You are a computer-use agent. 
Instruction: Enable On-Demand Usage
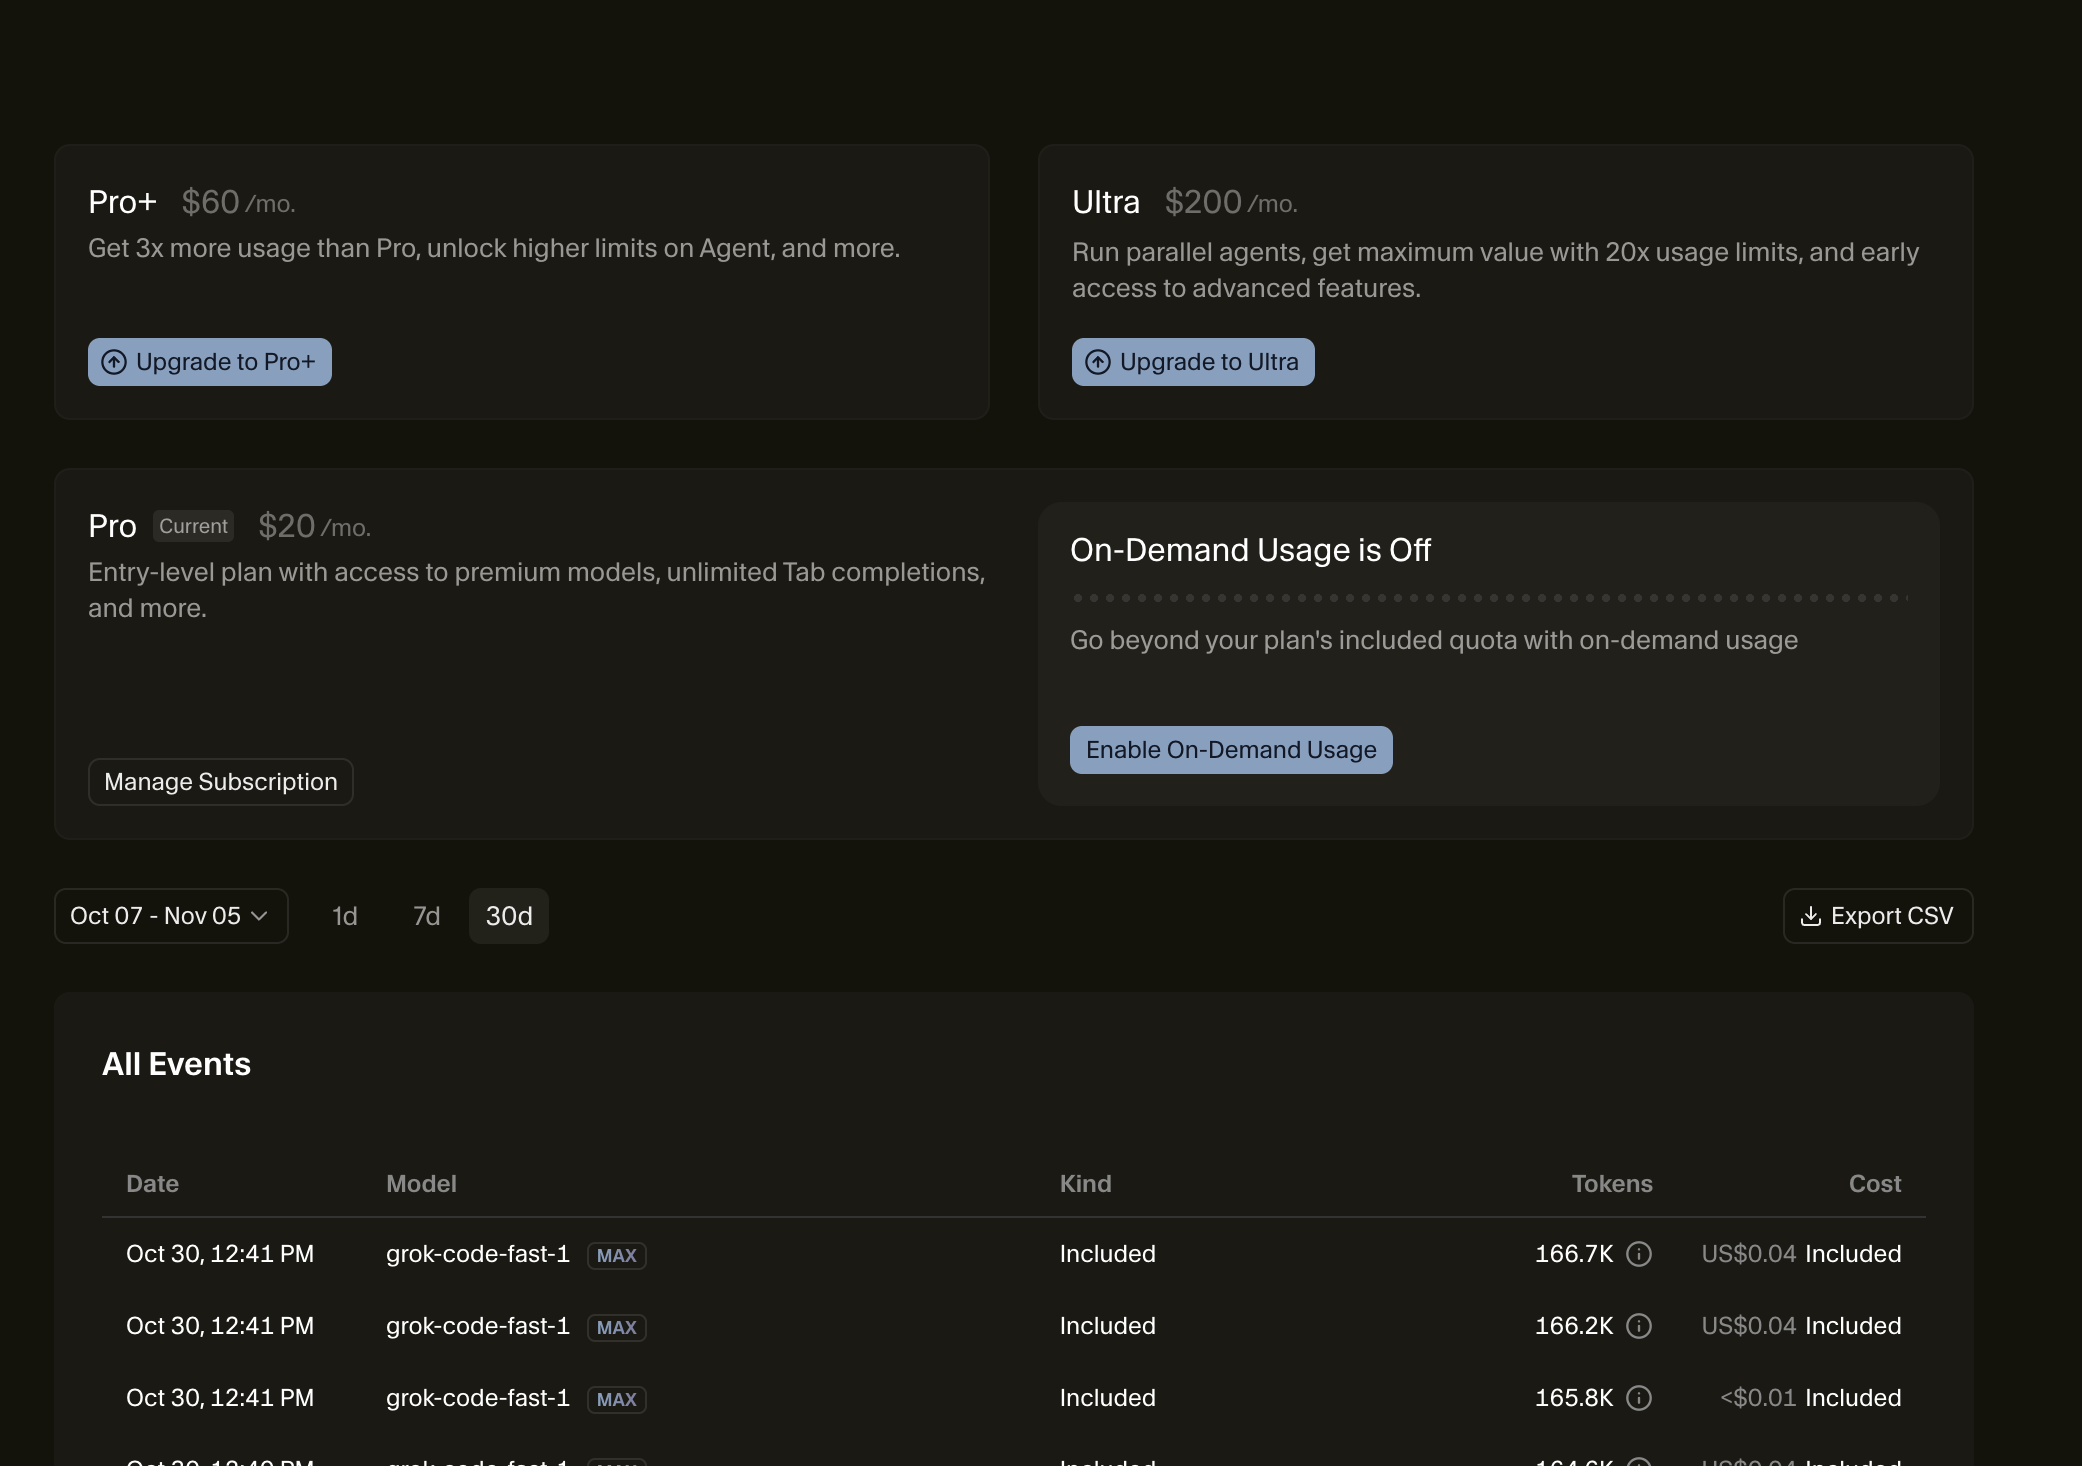pyautogui.click(x=1230, y=750)
